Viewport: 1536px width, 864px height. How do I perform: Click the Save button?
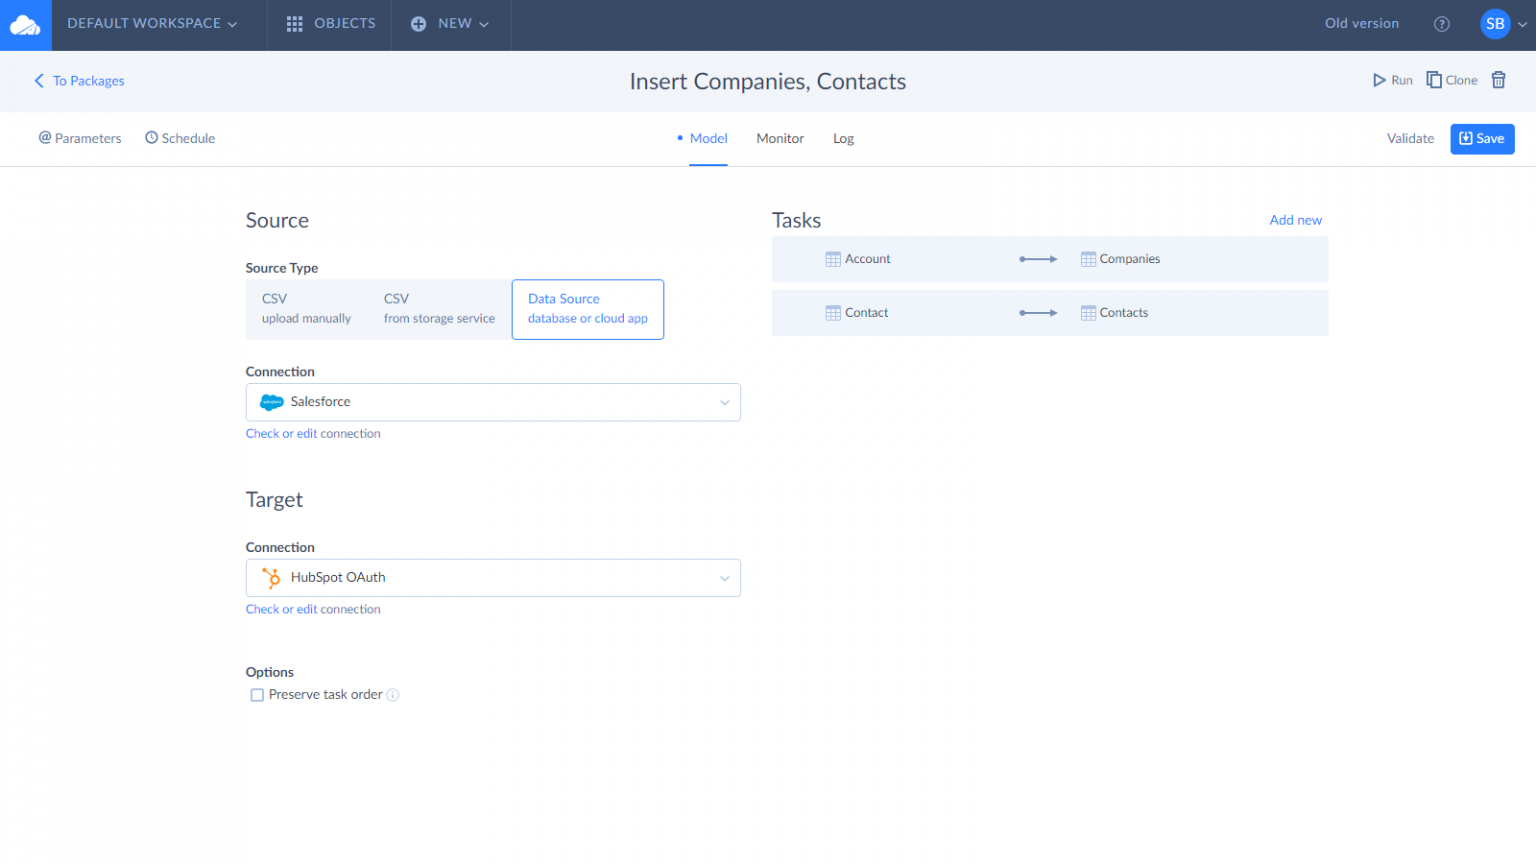click(x=1481, y=139)
